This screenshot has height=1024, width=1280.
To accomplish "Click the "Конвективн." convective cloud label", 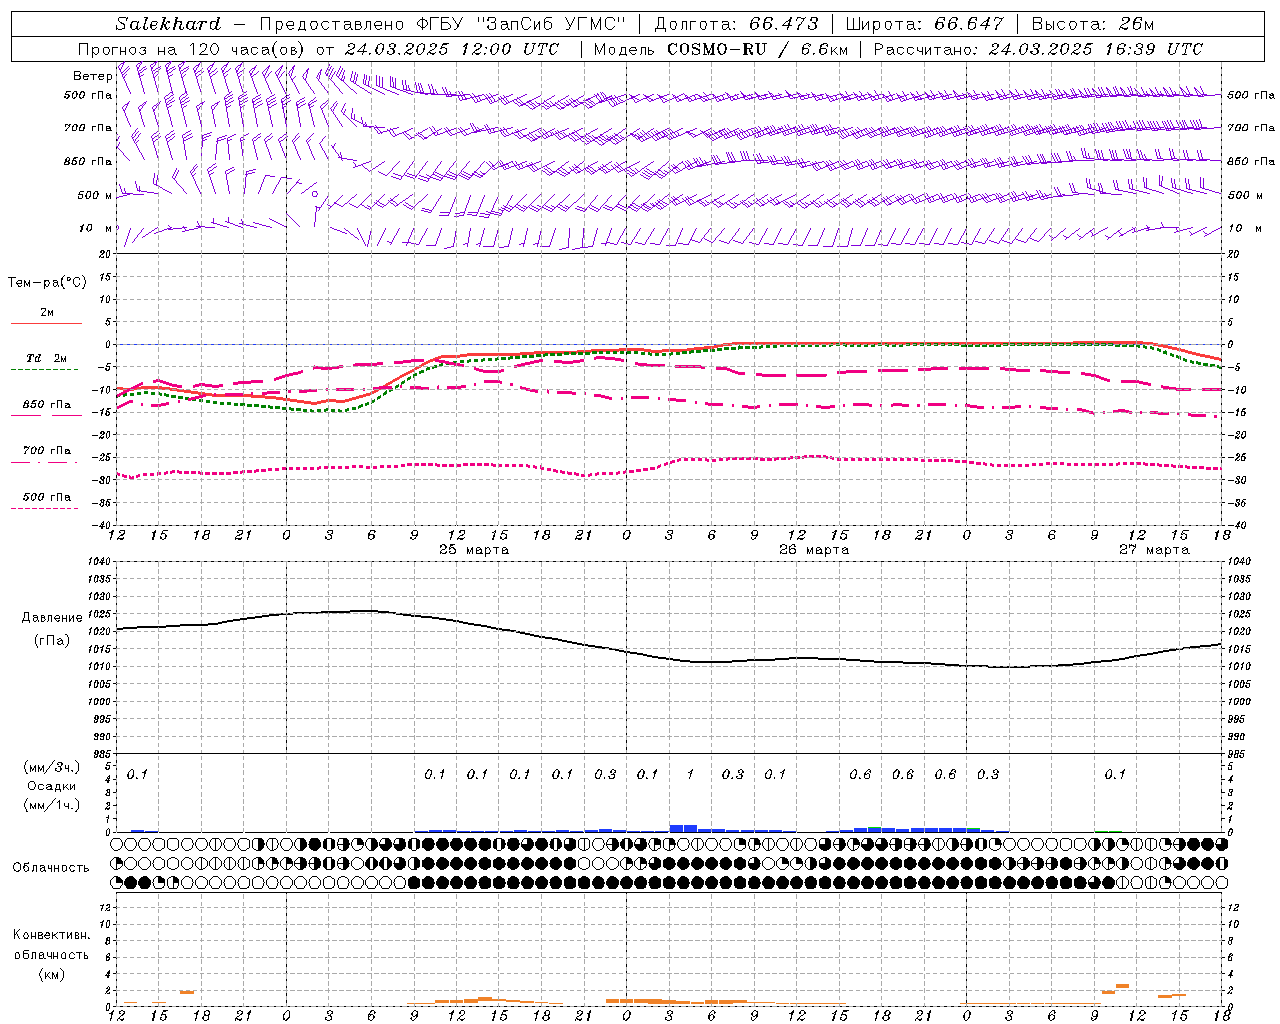I will click(x=51, y=935).
